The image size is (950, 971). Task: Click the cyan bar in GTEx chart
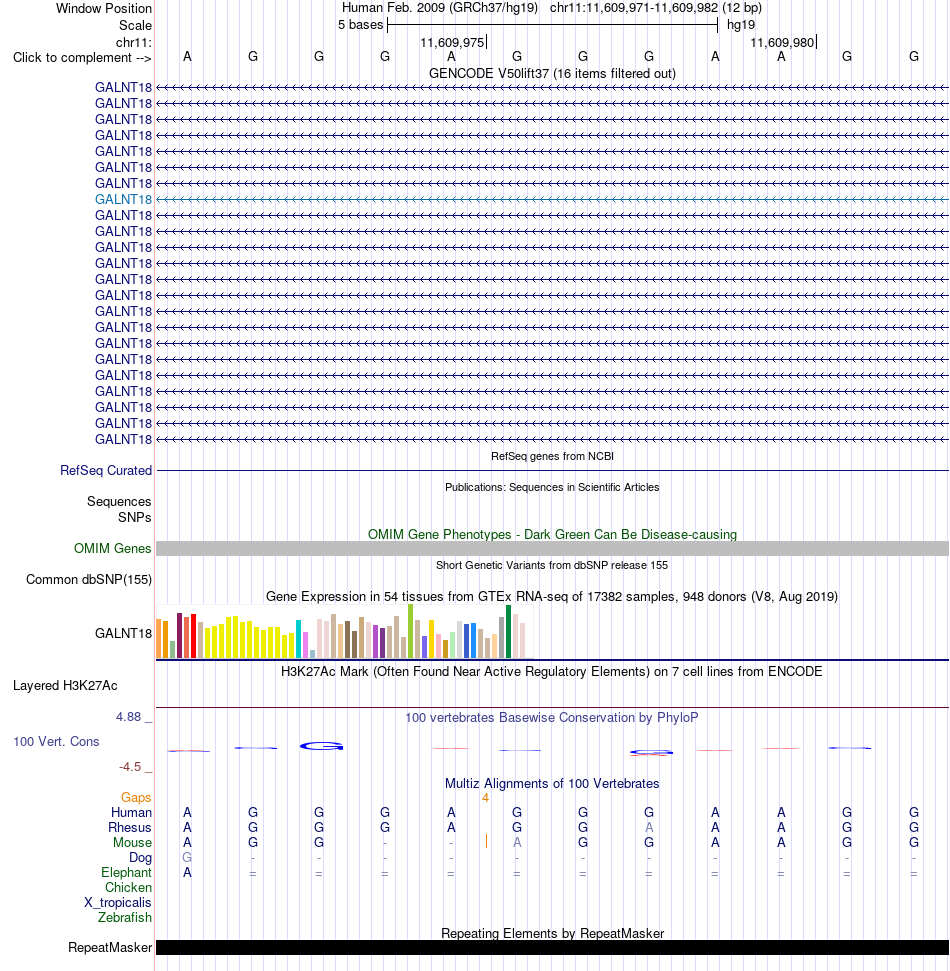click(x=299, y=638)
